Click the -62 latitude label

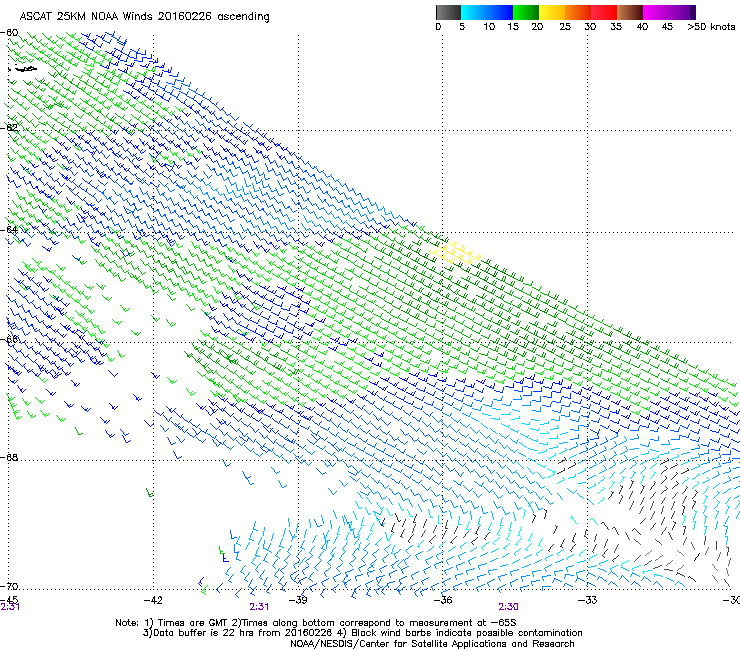[x=9, y=127]
